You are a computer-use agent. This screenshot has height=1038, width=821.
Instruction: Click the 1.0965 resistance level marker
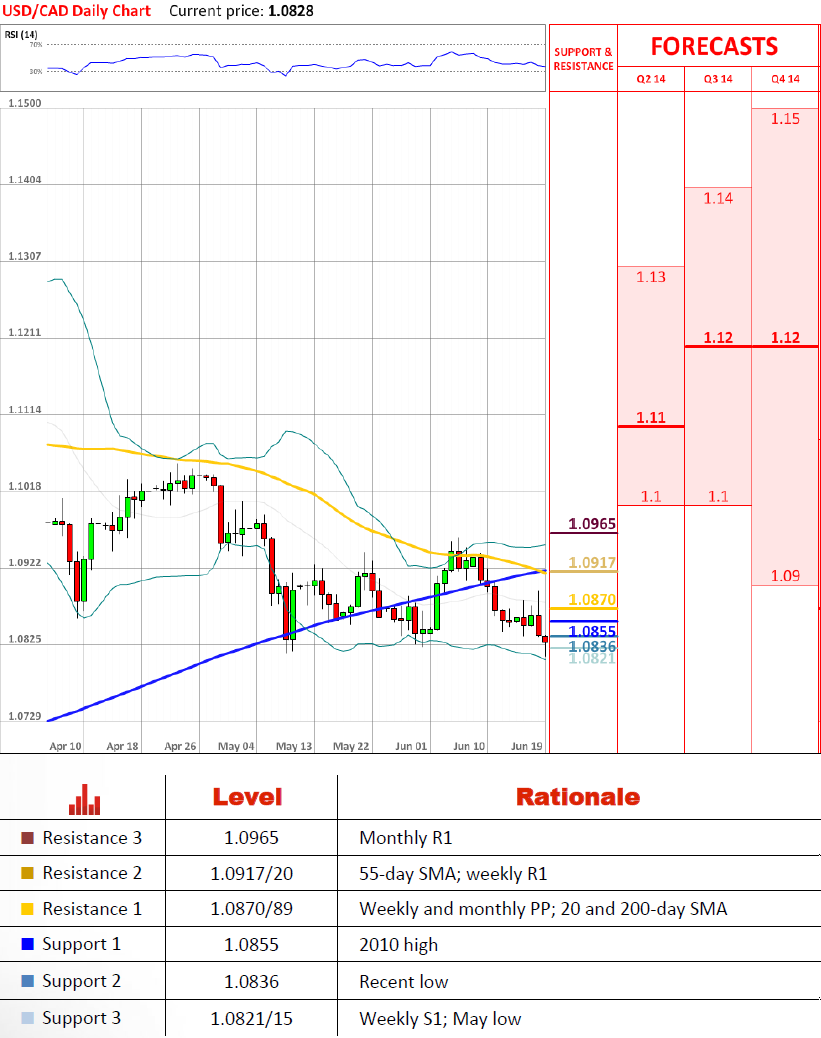tap(592, 524)
